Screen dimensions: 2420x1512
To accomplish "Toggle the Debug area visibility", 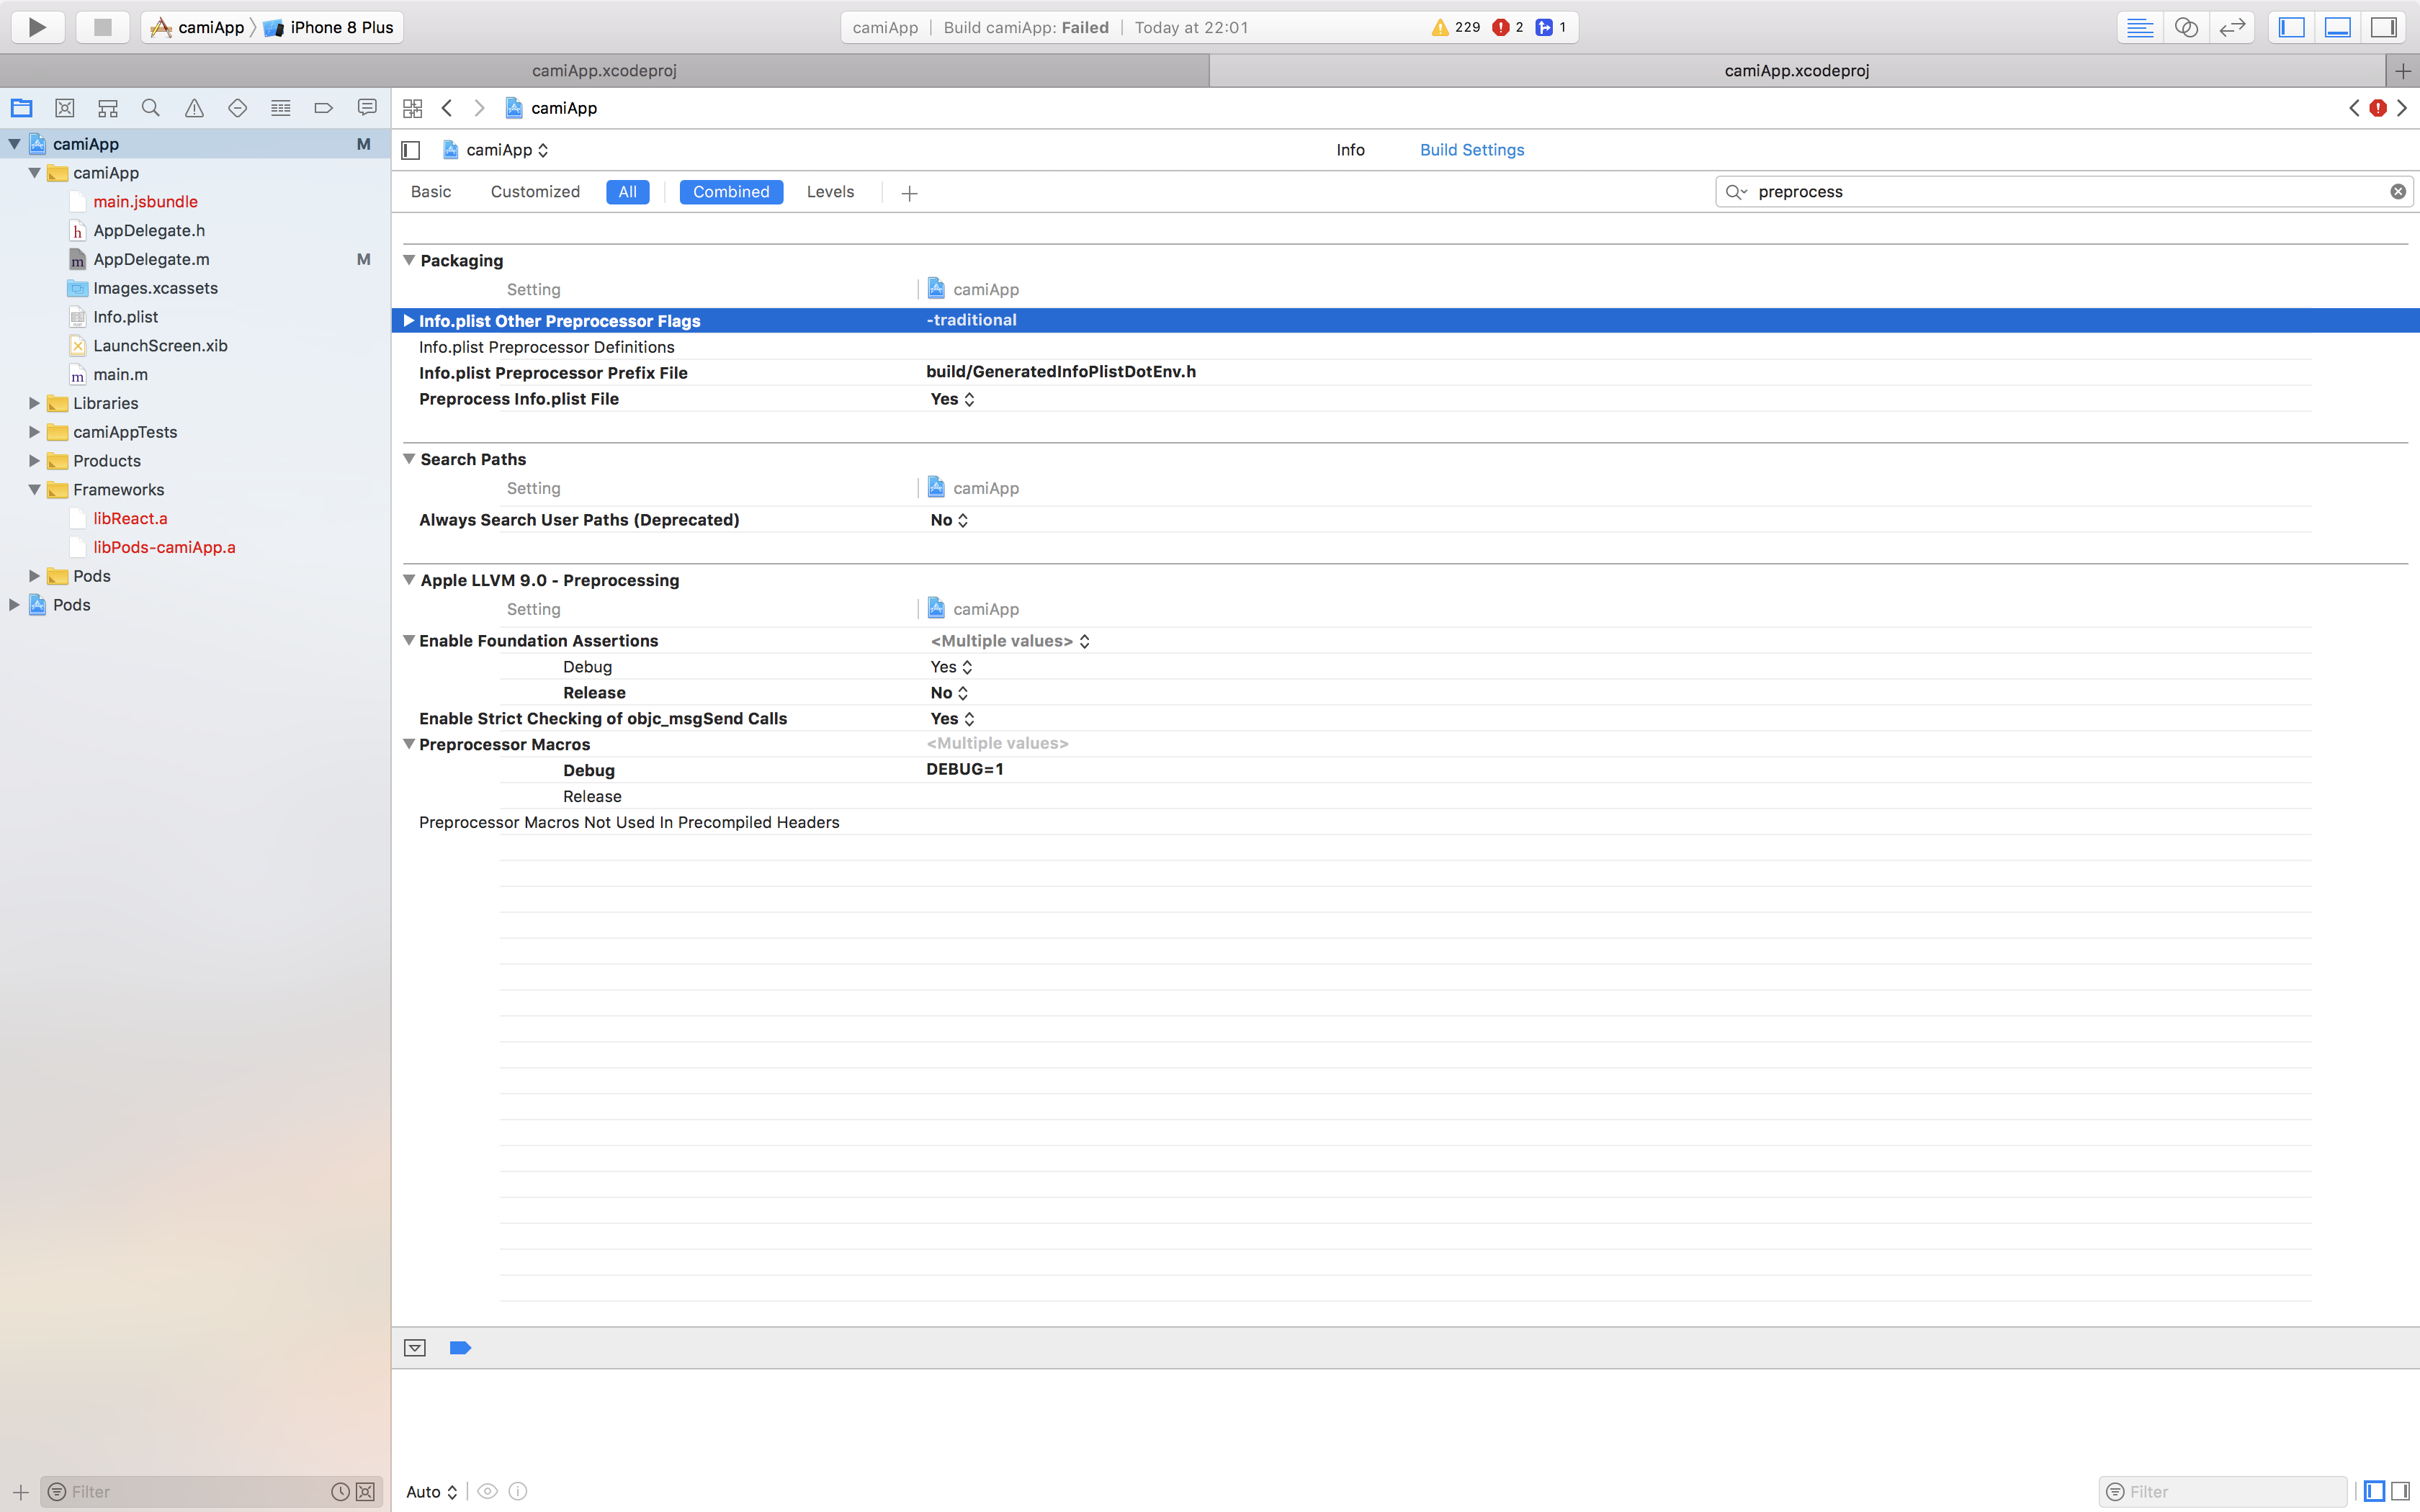I will click(2337, 27).
